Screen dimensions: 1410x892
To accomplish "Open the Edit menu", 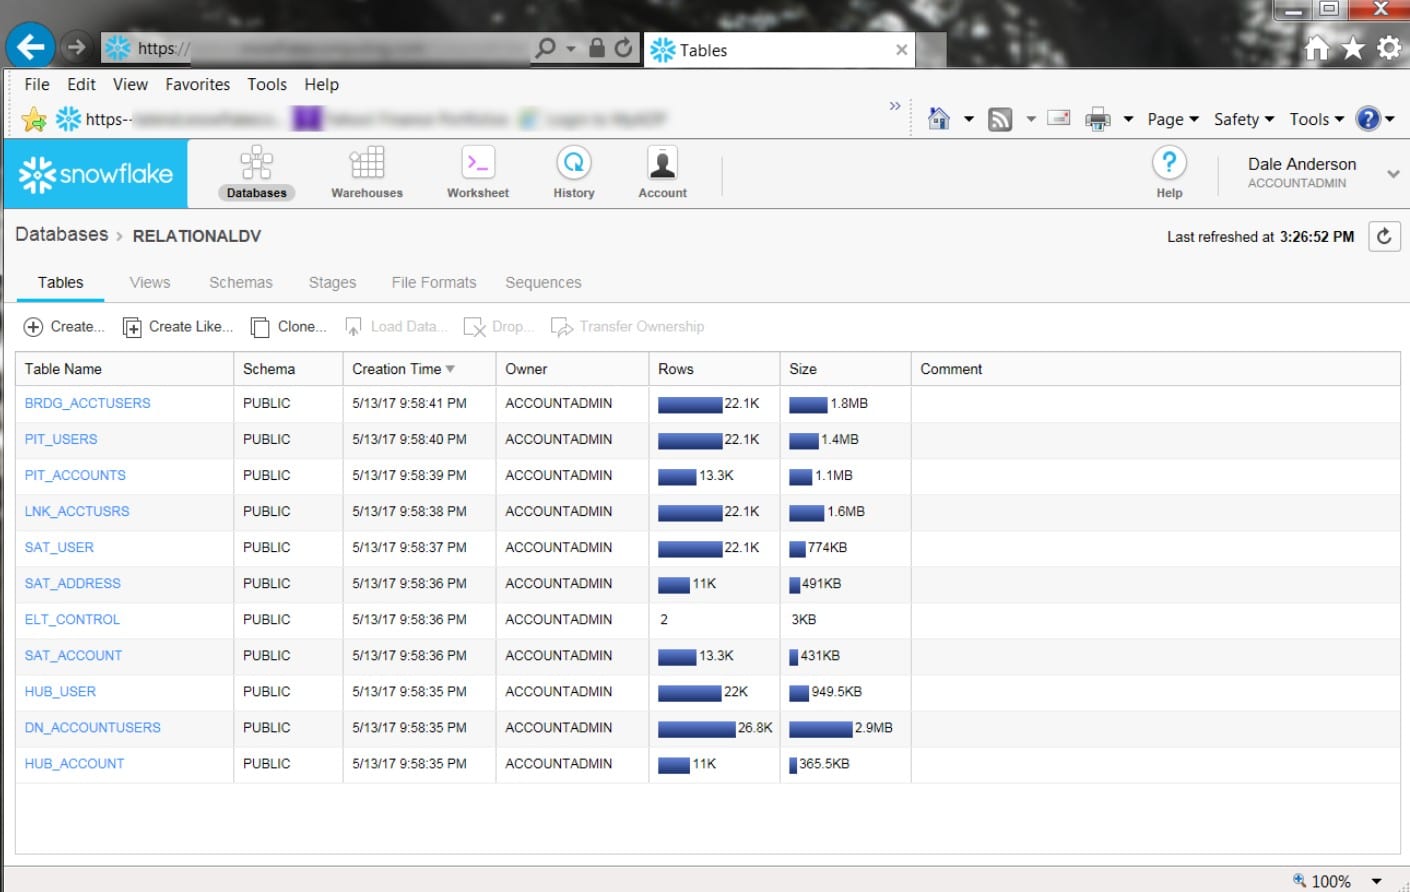I will 81,85.
